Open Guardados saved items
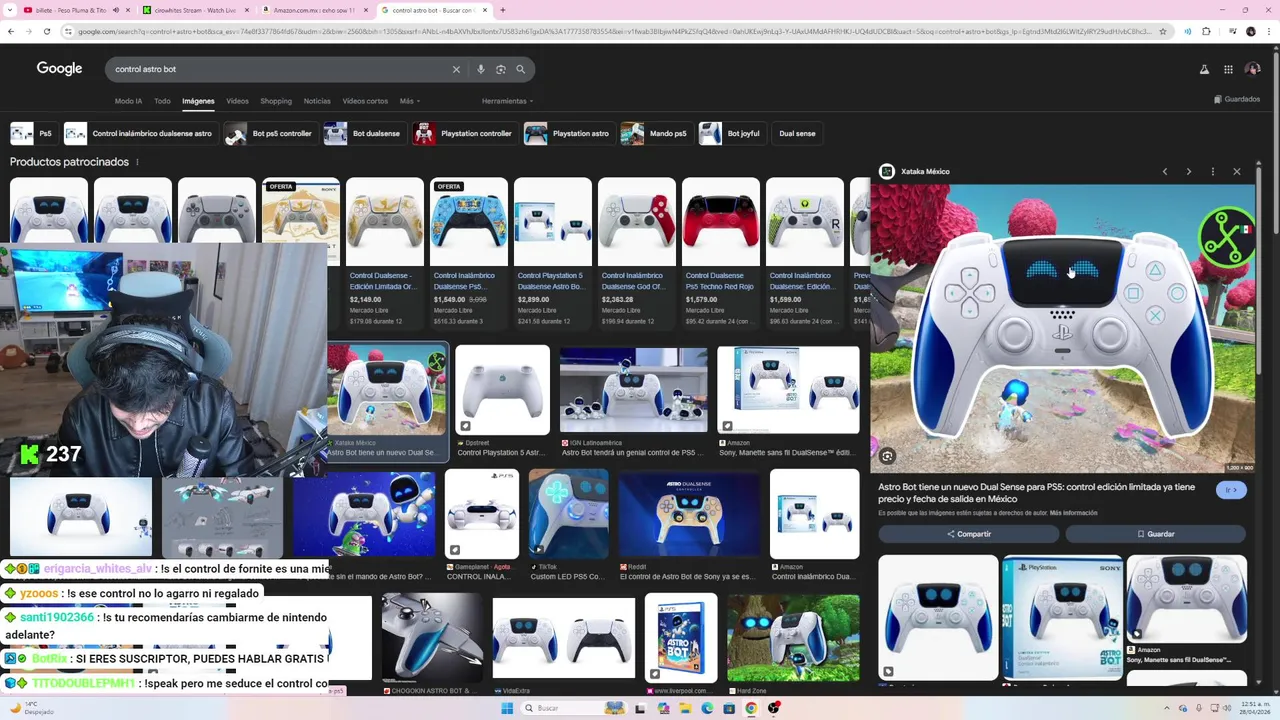The height and width of the screenshot is (720, 1280). tap(1237, 99)
